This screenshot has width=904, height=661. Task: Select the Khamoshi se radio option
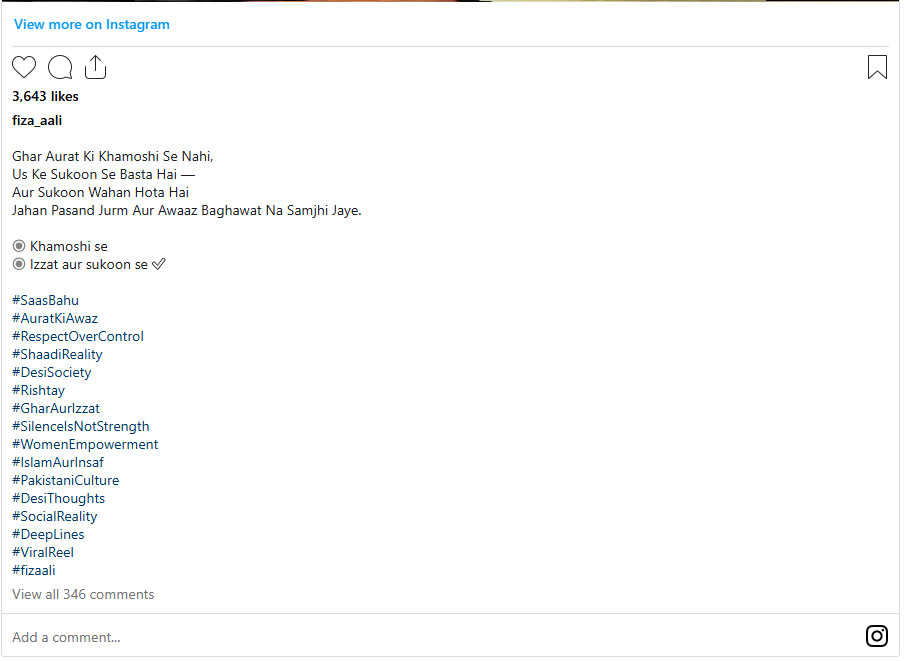pyautogui.click(x=19, y=246)
